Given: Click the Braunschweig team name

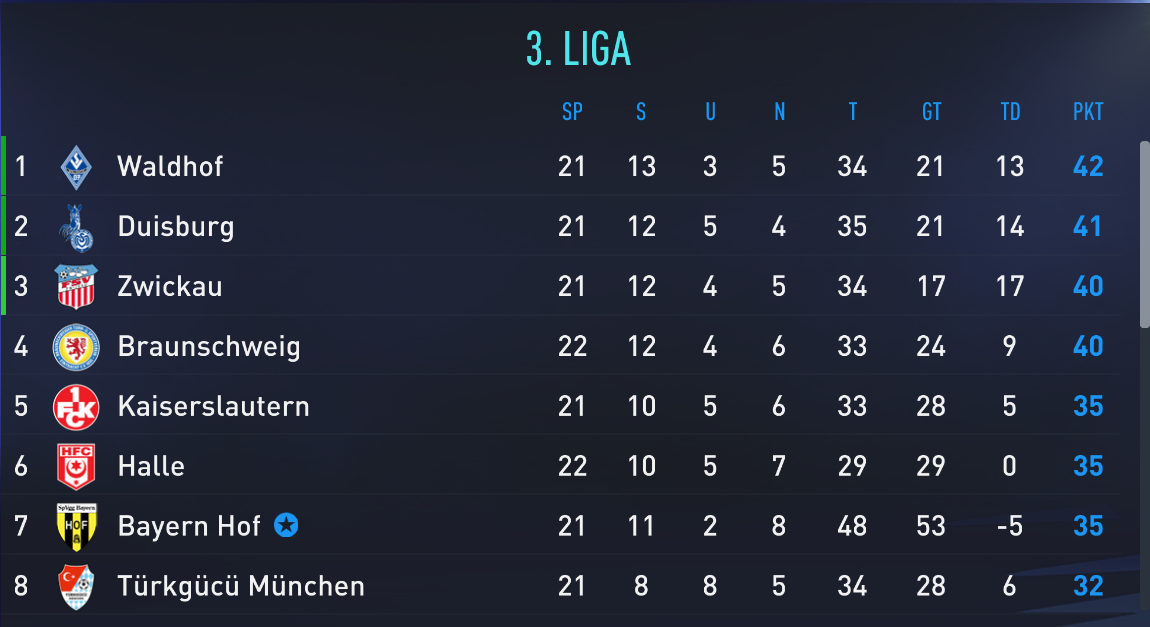Looking at the screenshot, I should [x=209, y=346].
